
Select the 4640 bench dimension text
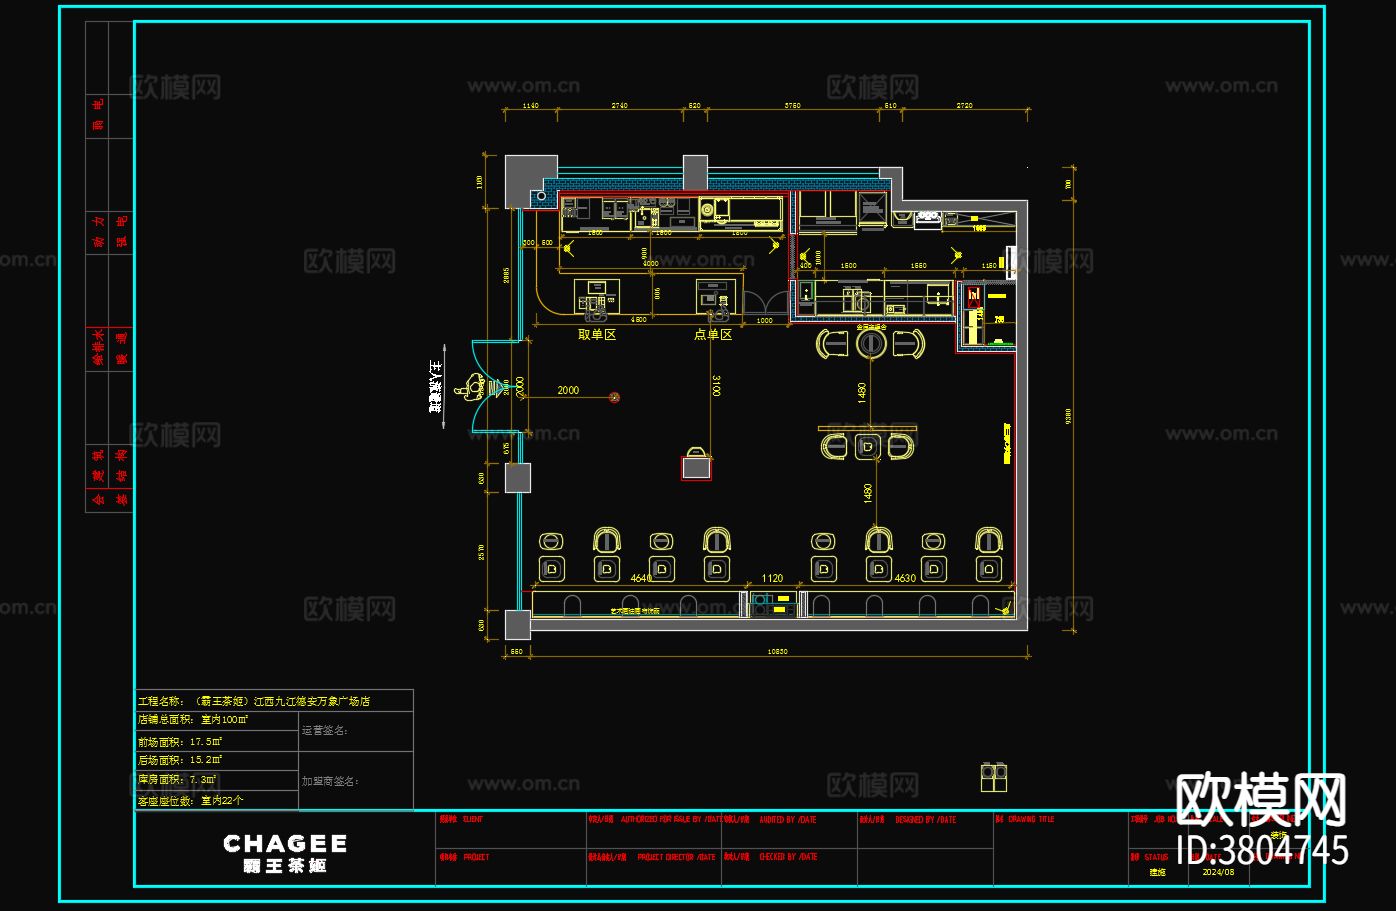tap(641, 578)
